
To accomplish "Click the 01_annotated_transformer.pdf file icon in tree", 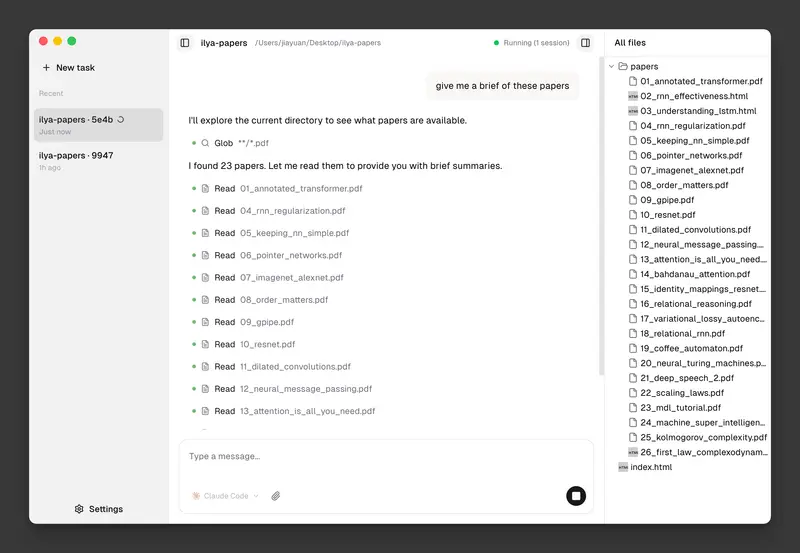I will [633, 81].
